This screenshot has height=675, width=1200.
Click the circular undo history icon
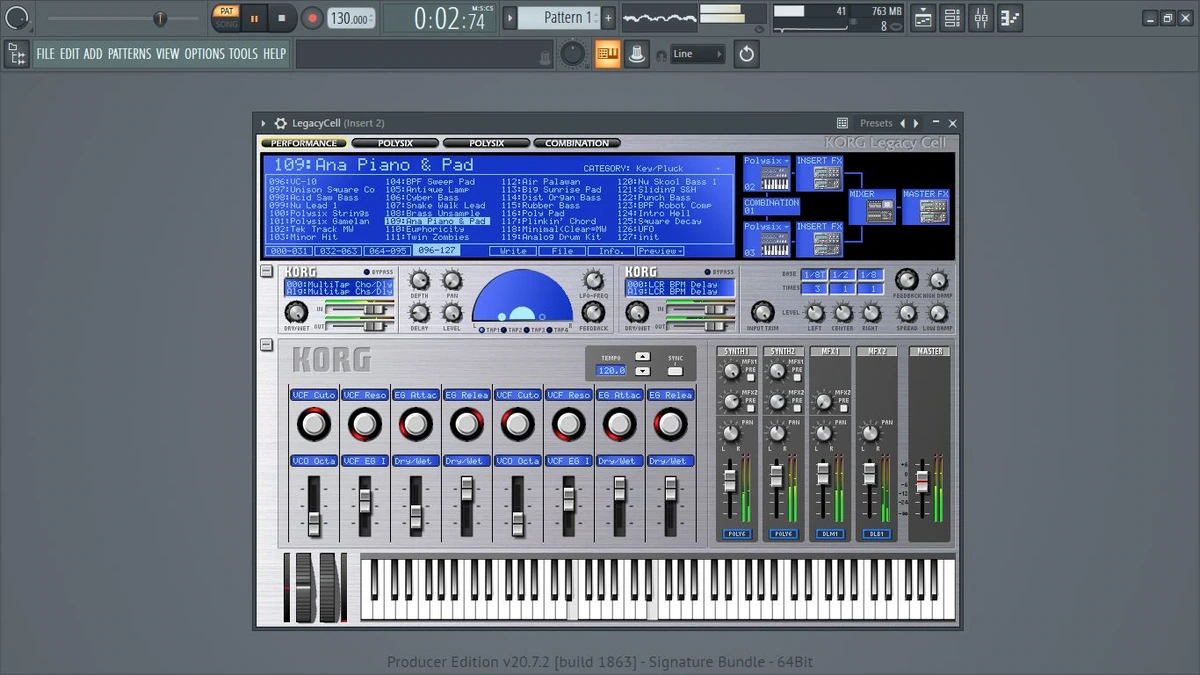pos(746,54)
